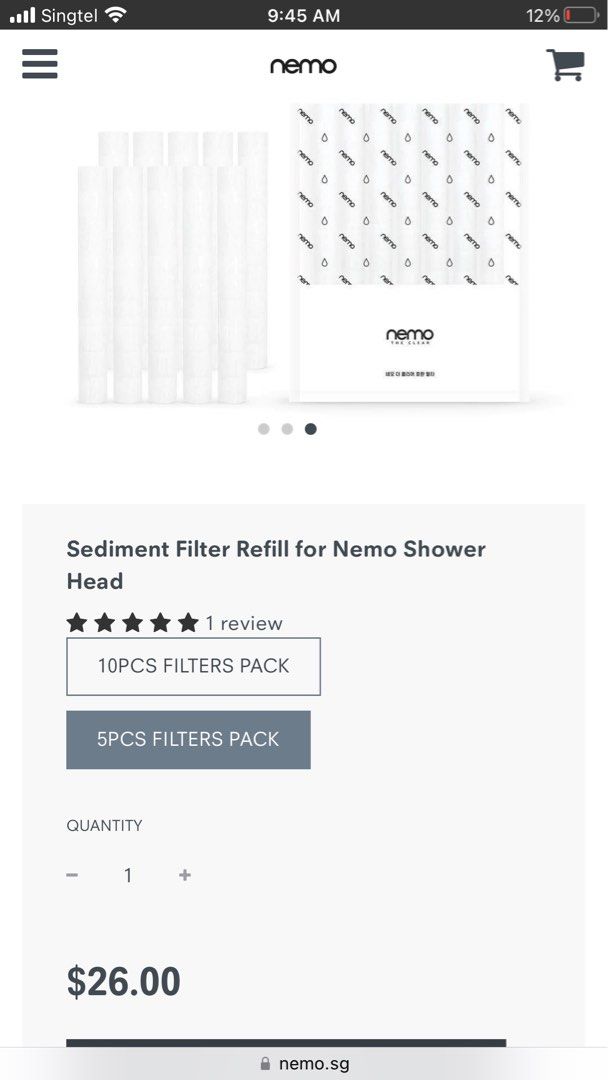Tap the first star of the rating
This screenshot has height=1080, width=608.
coord(77,622)
